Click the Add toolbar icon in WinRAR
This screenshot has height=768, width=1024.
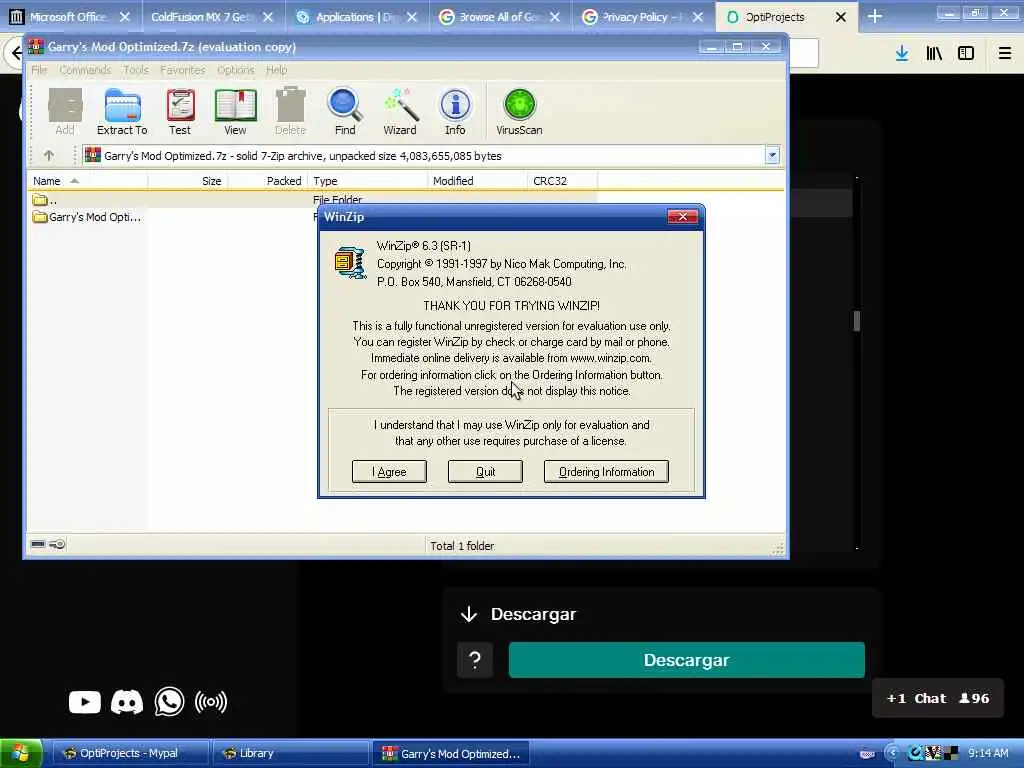click(x=65, y=112)
